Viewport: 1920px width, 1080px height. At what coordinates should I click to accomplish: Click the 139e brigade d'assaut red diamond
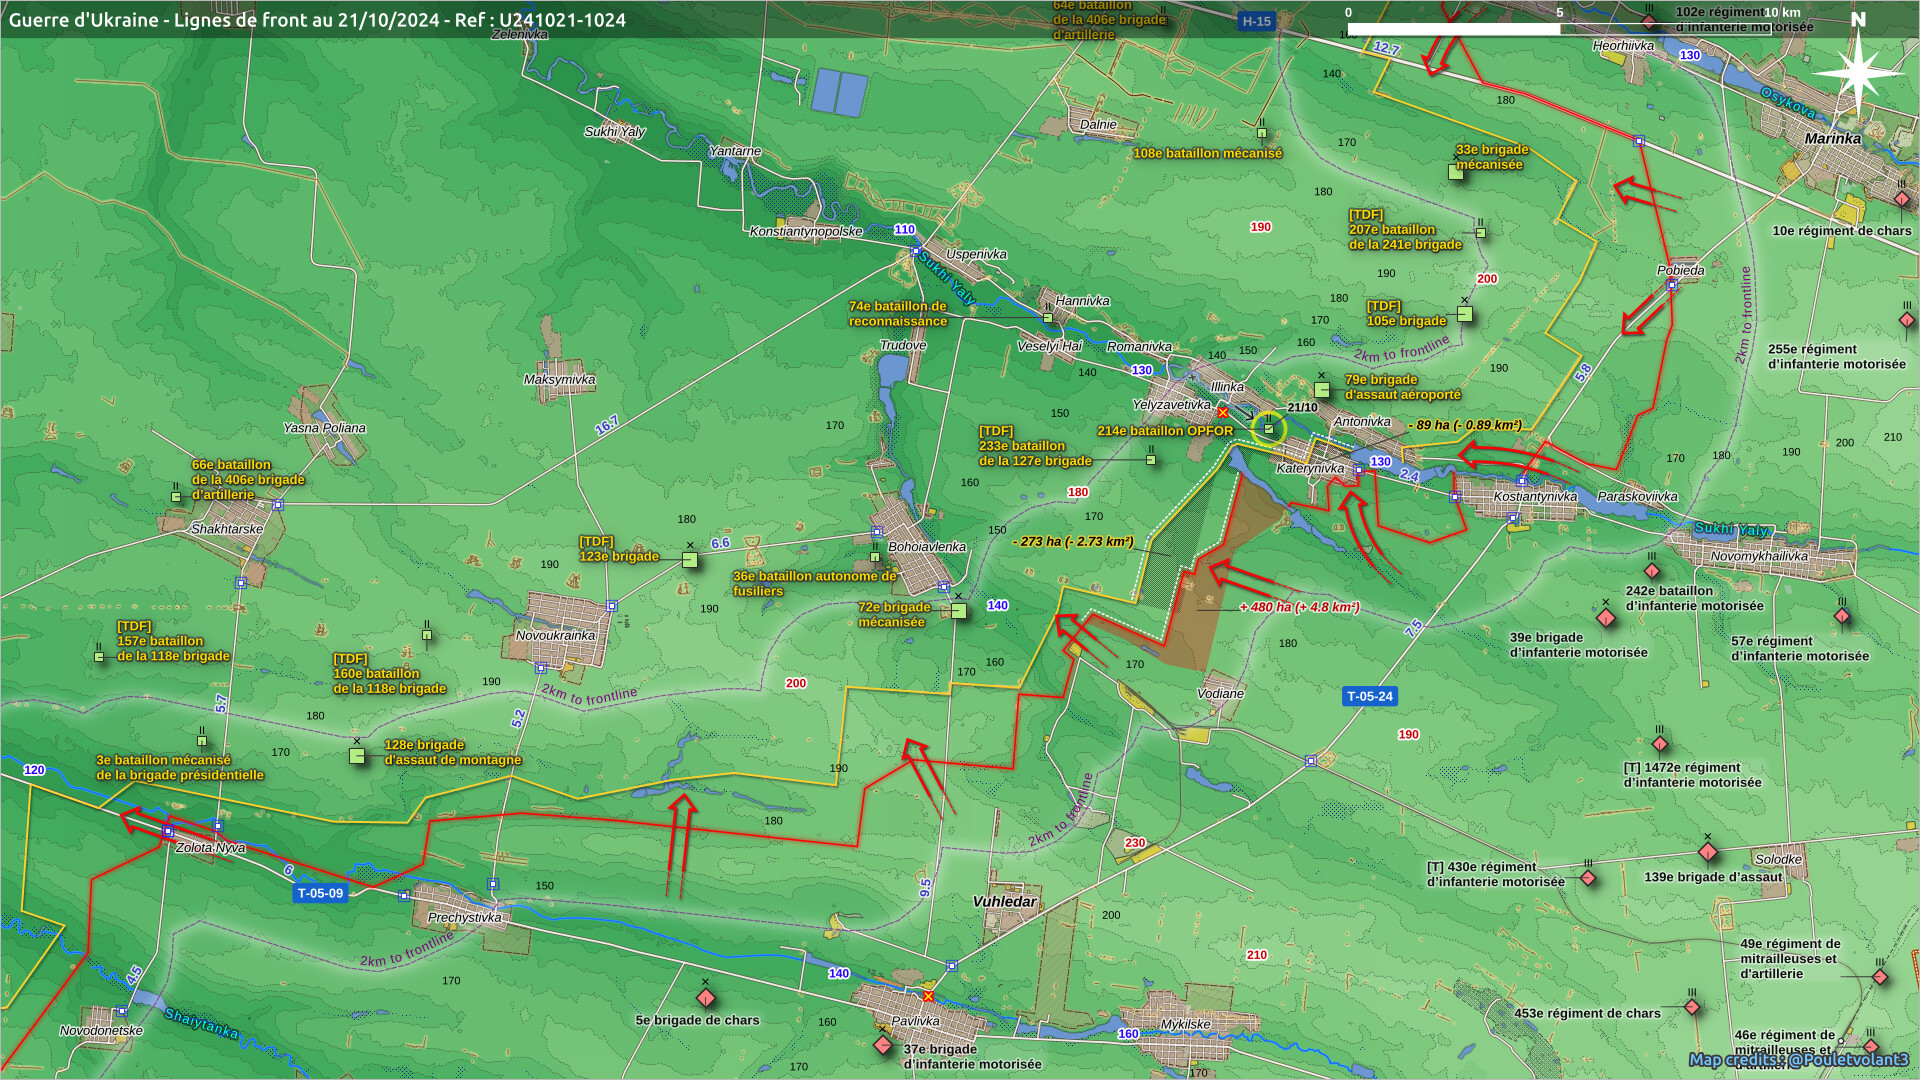[x=1708, y=852]
